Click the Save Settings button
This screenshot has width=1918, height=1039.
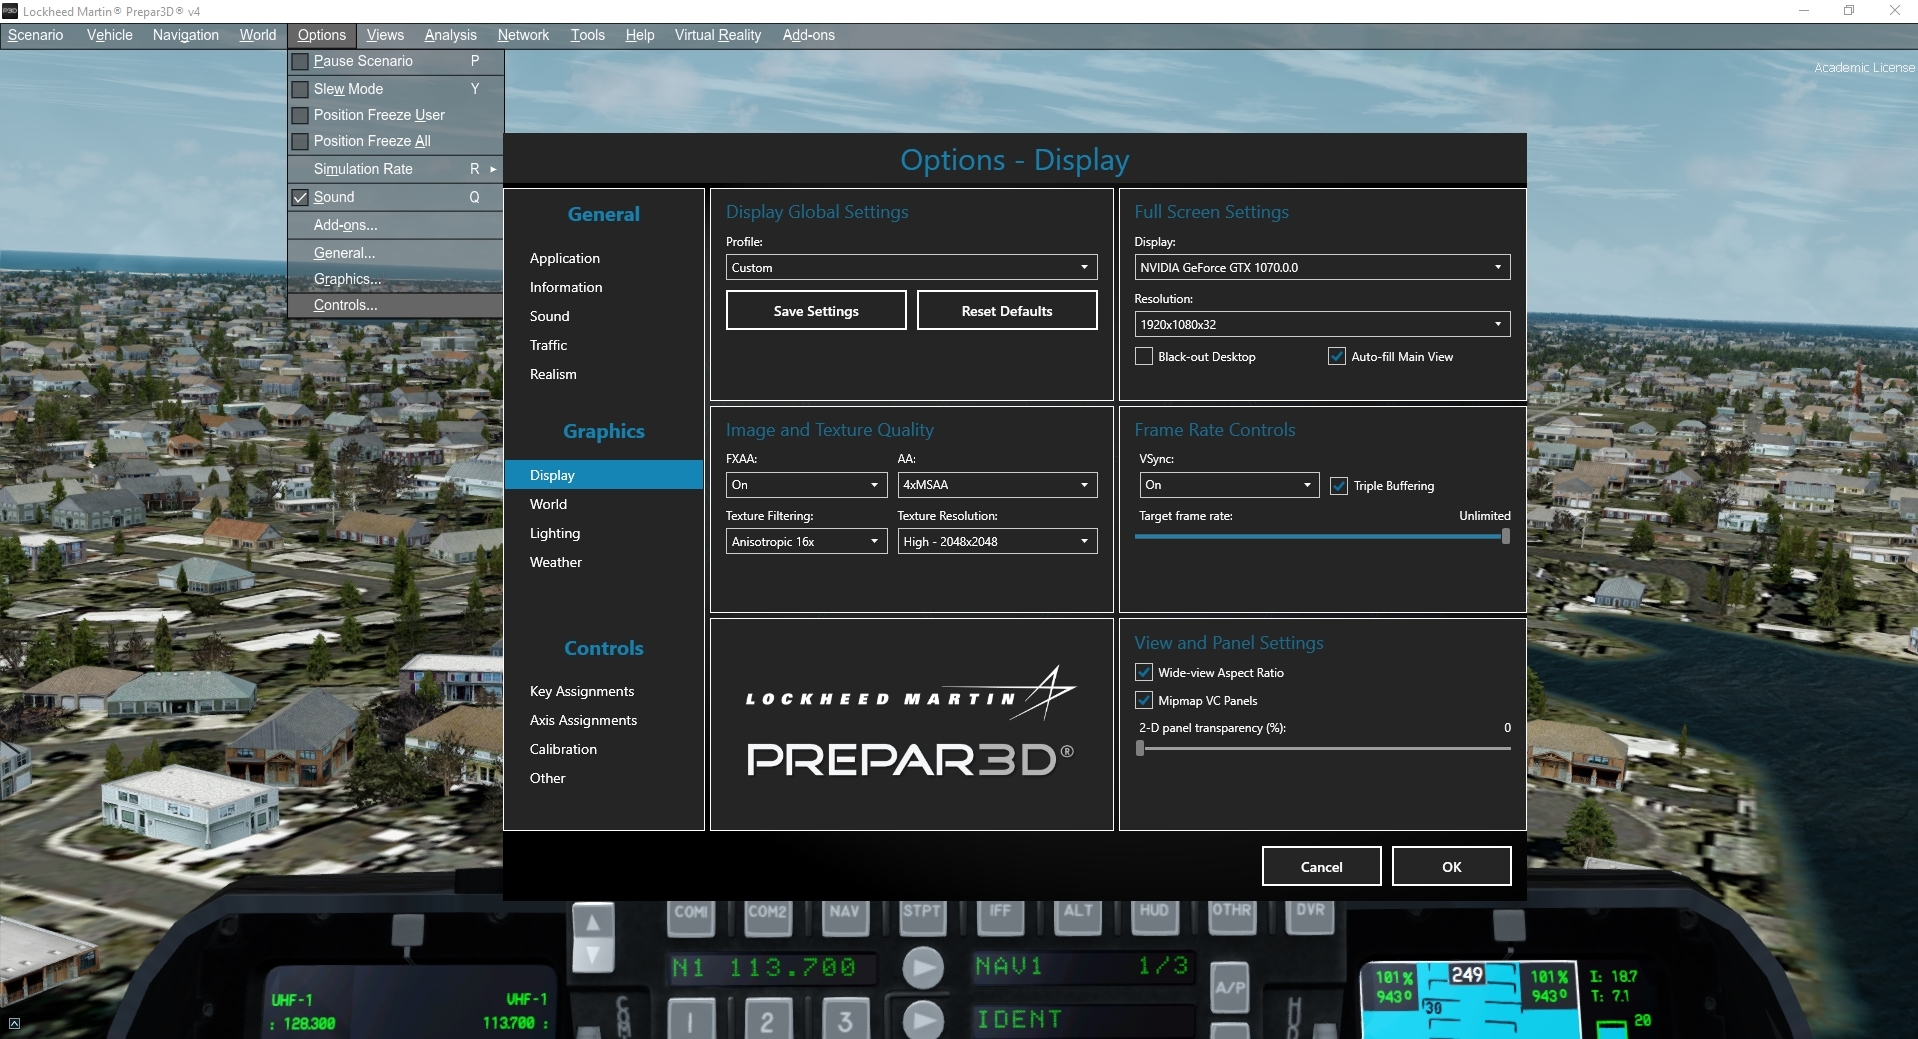pos(815,310)
